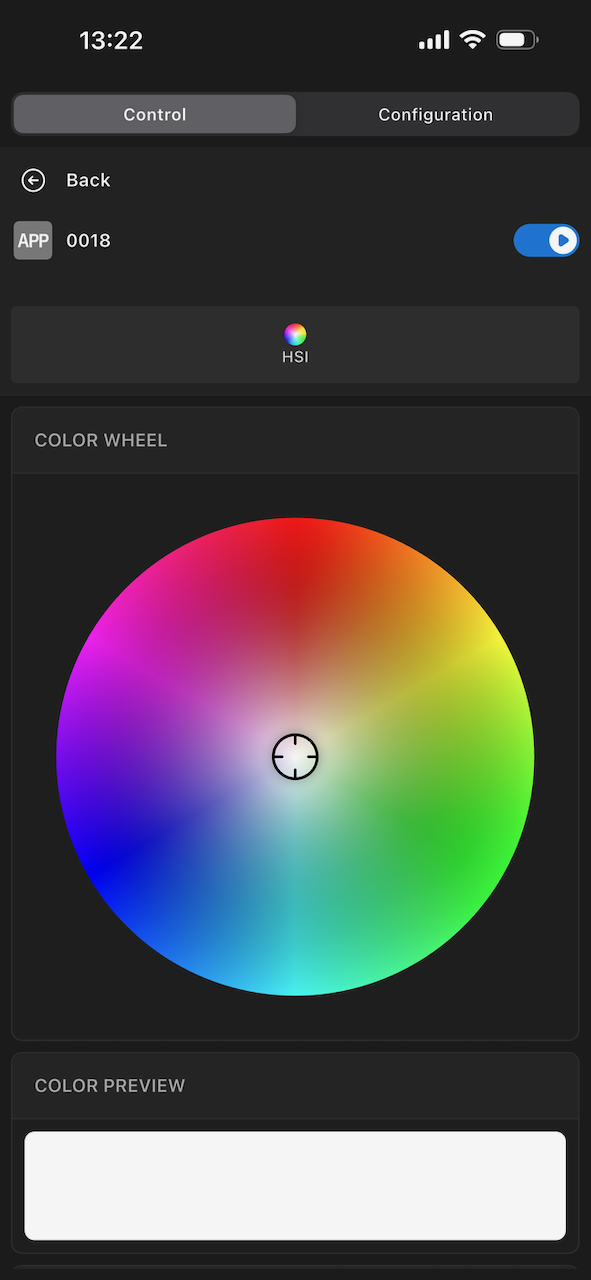The image size is (591, 1280).
Task: Select device name 0018
Action: (x=88, y=241)
